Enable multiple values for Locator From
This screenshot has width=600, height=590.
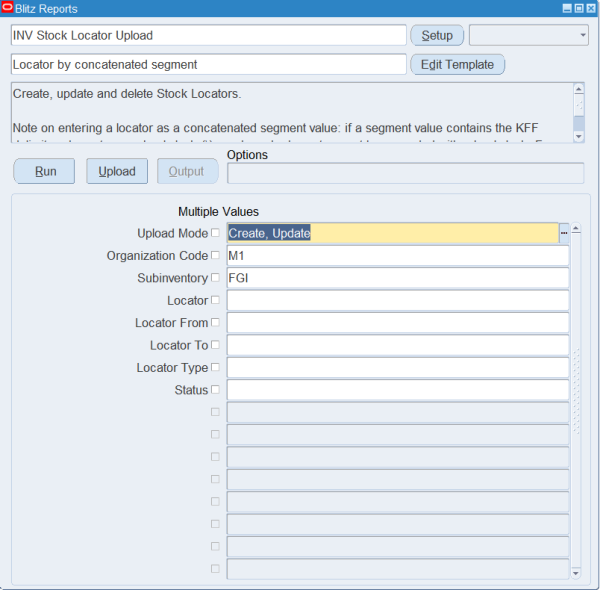215,322
